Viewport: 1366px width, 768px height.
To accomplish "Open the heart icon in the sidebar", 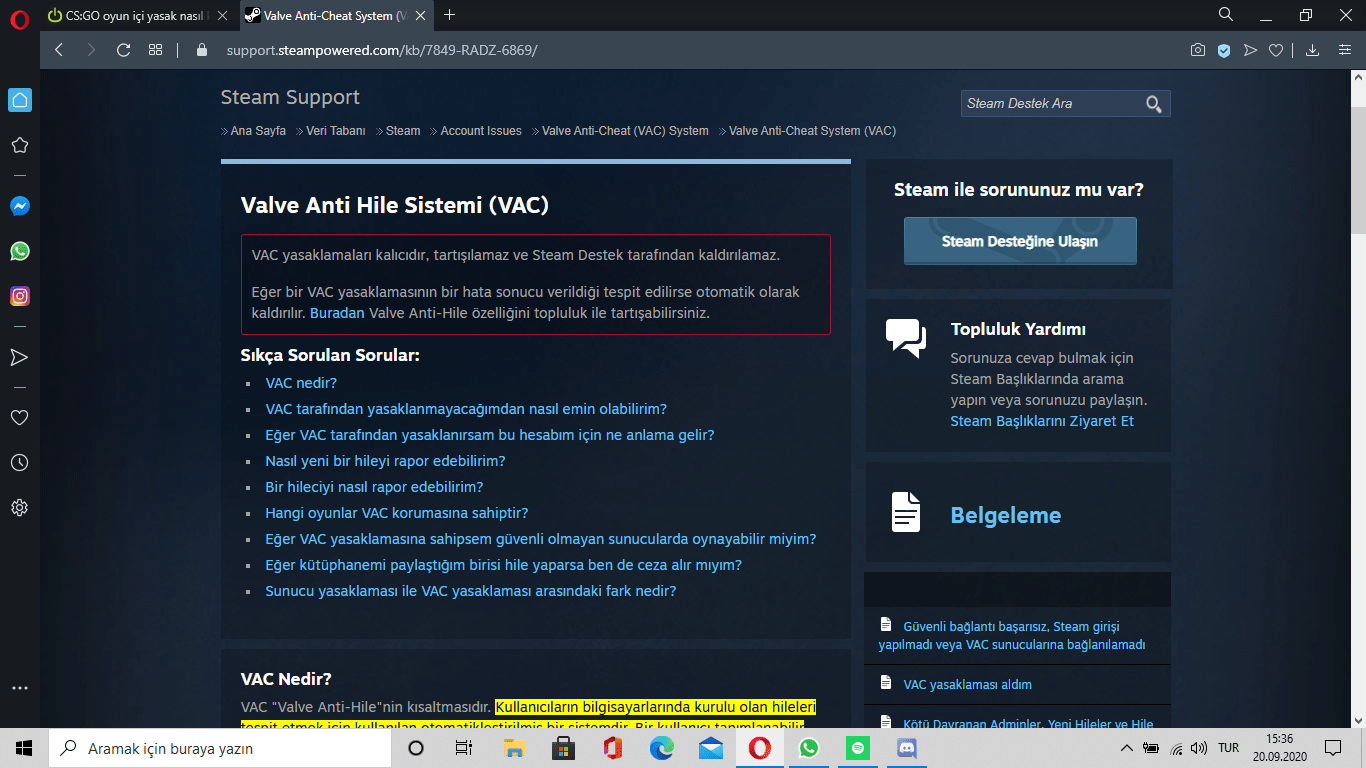I will pyautogui.click(x=19, y=418).
